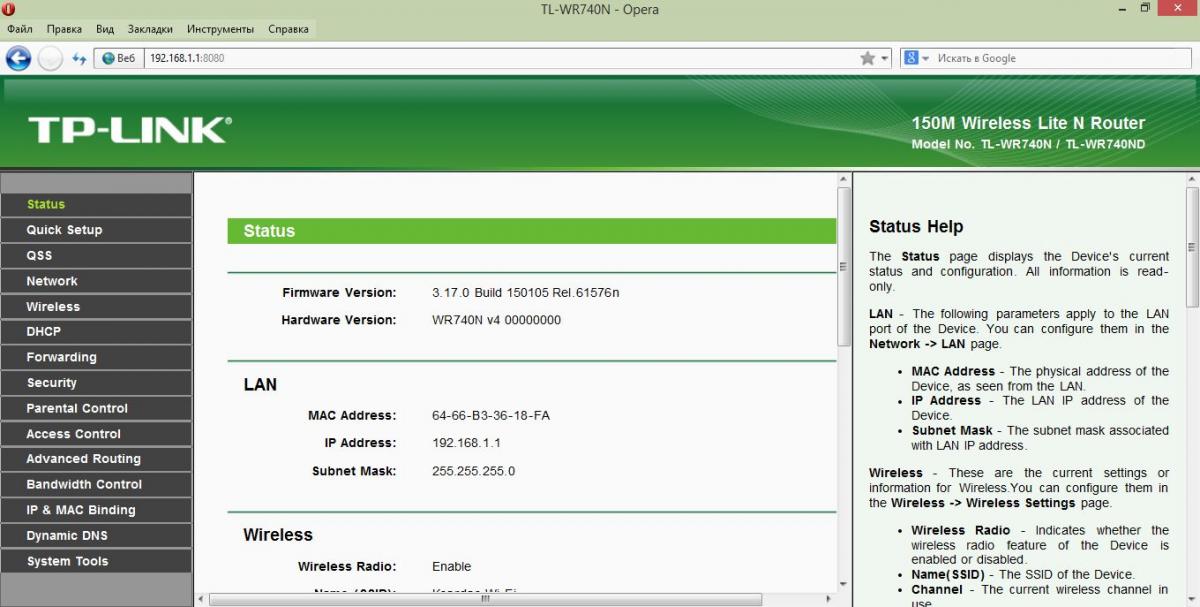The image size is (1200, 607).
Task: Open Parental Control settings
Action: [96, 408]
